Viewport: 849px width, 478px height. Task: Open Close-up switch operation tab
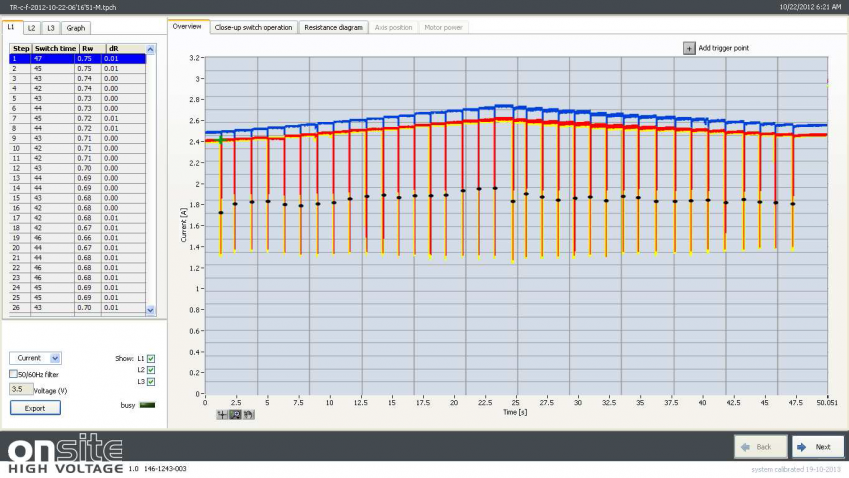coord(253,27)
